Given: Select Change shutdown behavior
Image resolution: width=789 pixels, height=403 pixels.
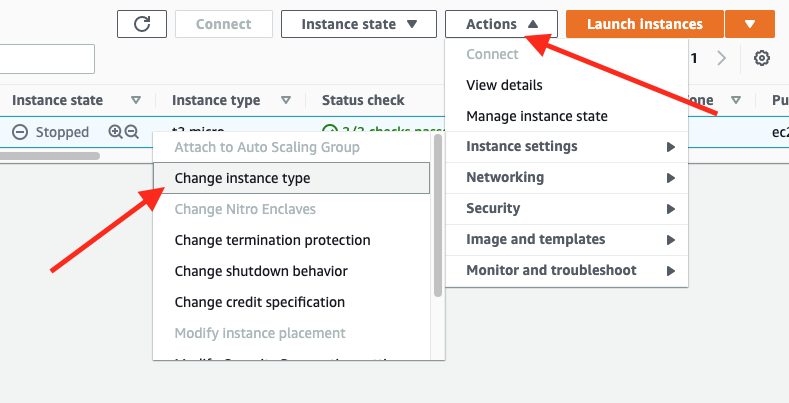Looking at the screenshot, I should [x=261, y=271].
